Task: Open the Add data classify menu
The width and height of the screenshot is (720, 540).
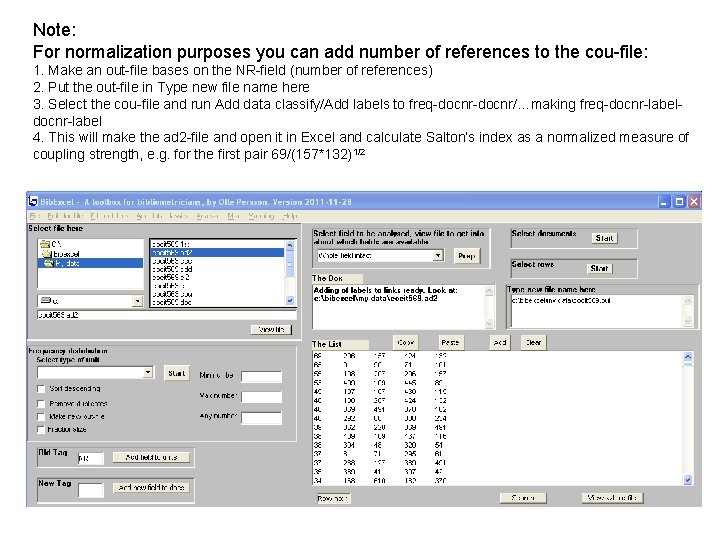Action: pos(163,216)
